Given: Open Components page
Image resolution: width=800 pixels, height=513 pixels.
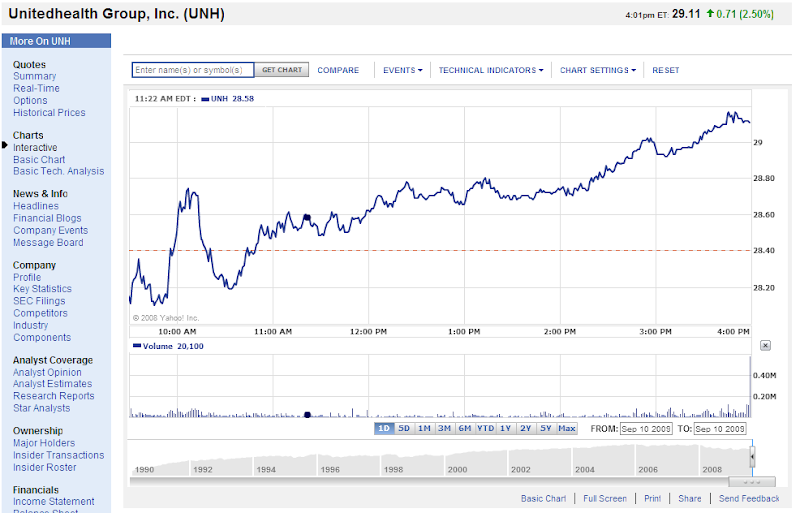Looking at the screenshot, I should click(x=42, y=337).
